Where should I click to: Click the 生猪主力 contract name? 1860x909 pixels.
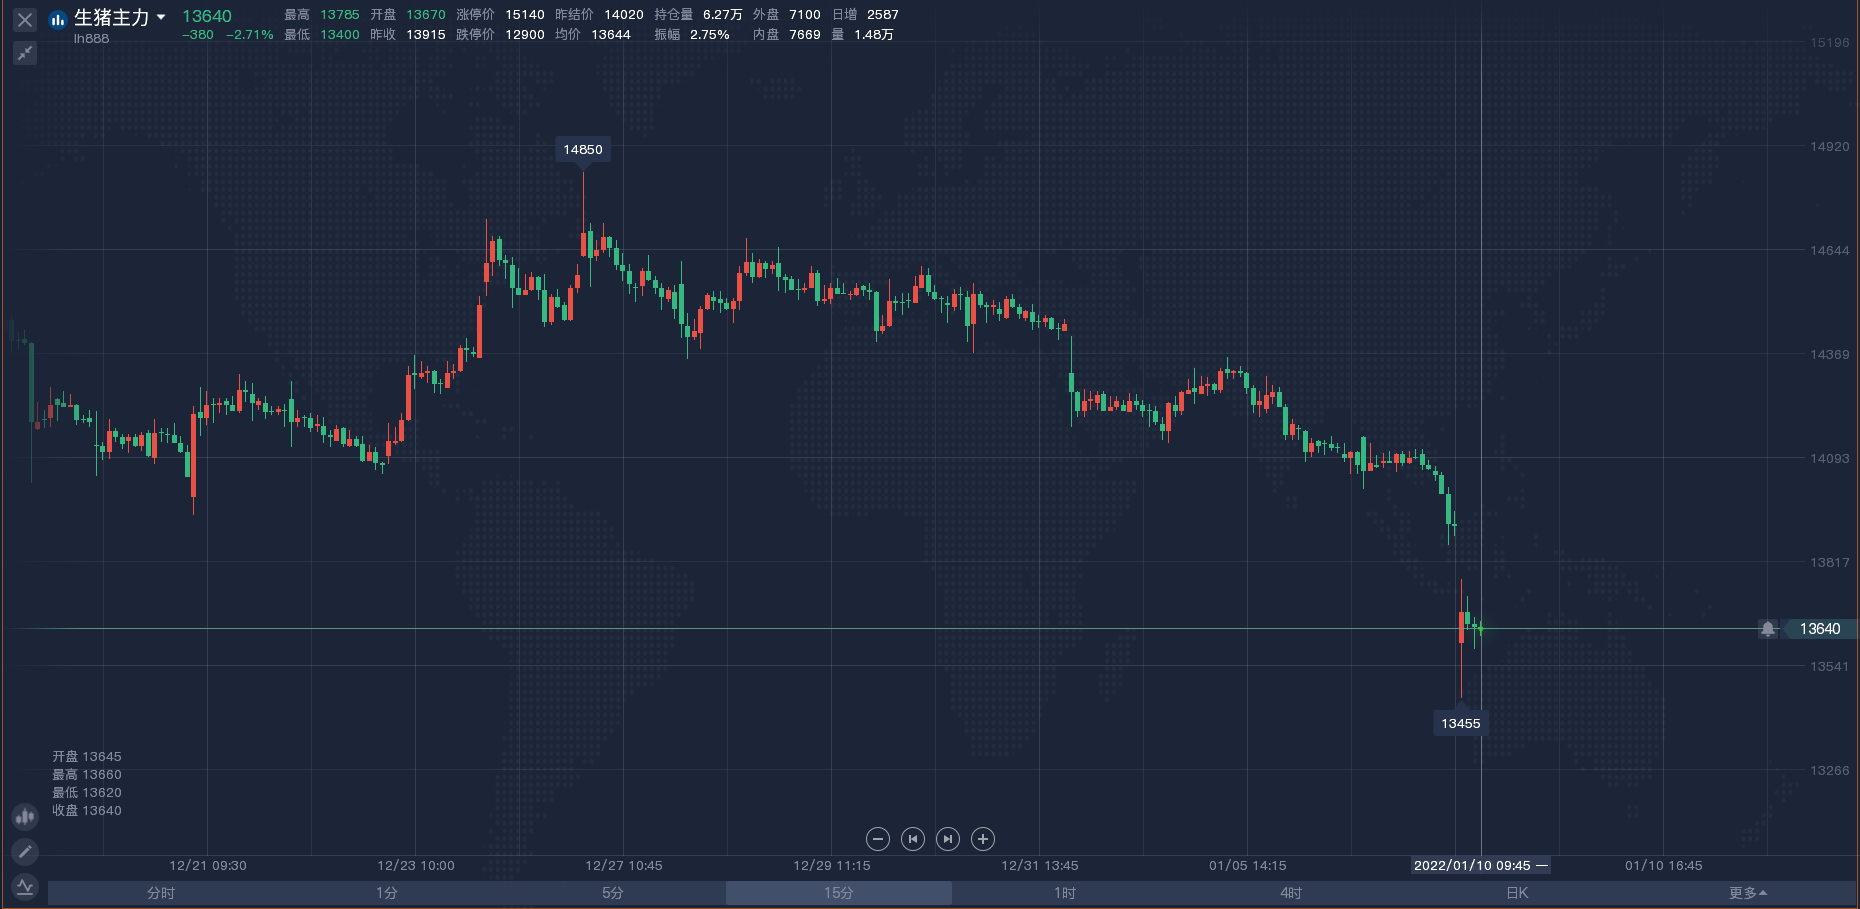tap(112, 17)
